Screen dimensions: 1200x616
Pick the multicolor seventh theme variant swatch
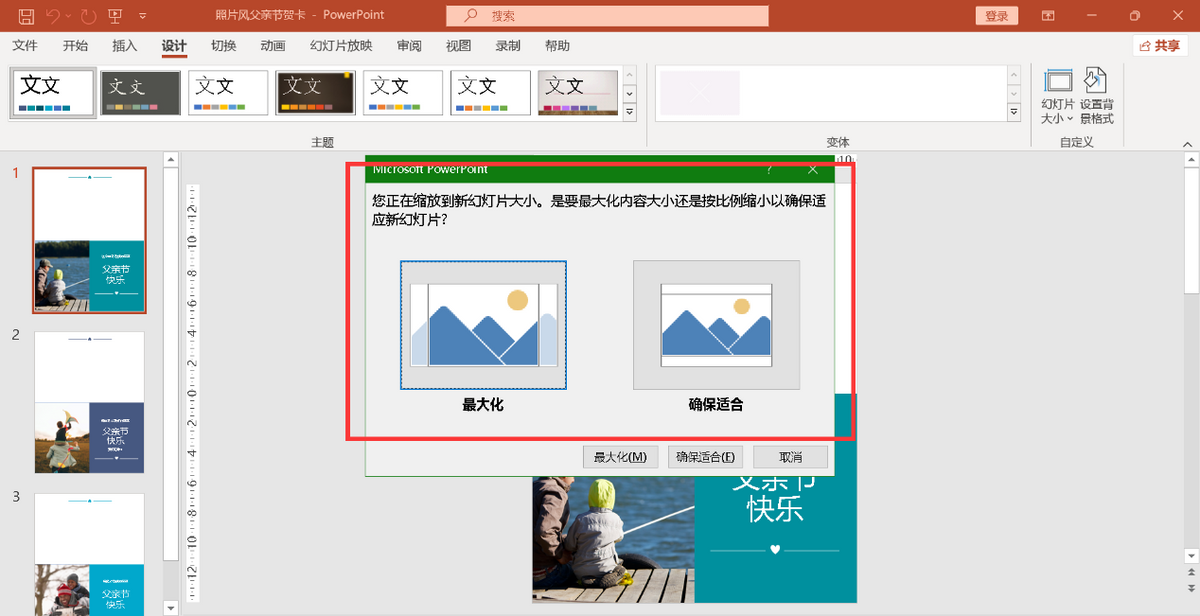pyautogui.click(x=577, y=92)
